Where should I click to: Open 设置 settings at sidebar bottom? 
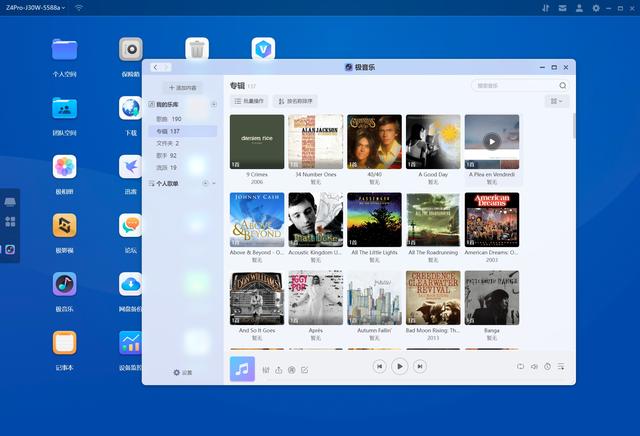[182, 372]
